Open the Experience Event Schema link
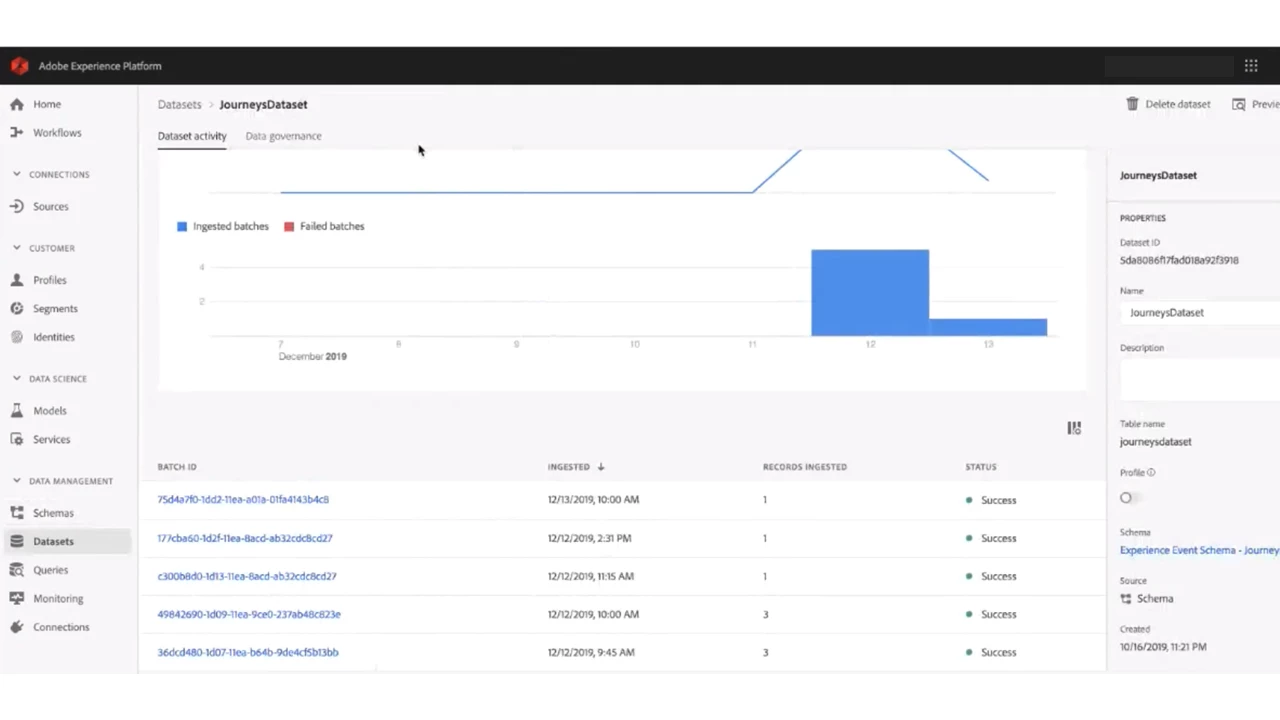Image resolution: width=1280 pixels, height=720 pixels. pos(1199,550)
